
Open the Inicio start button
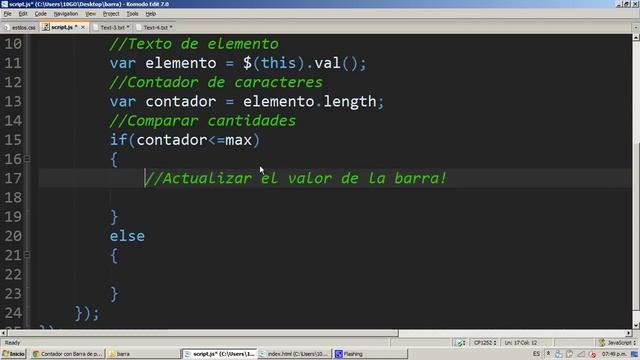[13, 354]
